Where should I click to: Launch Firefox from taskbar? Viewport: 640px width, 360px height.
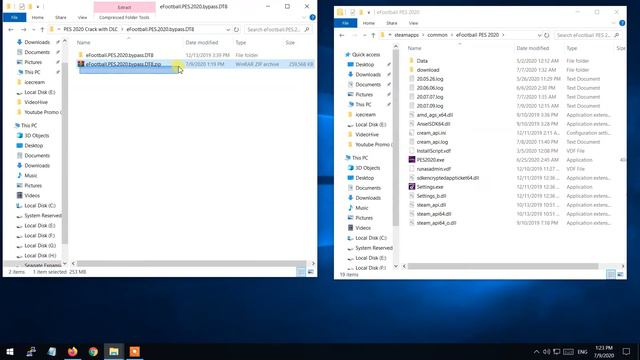point(73,351)
